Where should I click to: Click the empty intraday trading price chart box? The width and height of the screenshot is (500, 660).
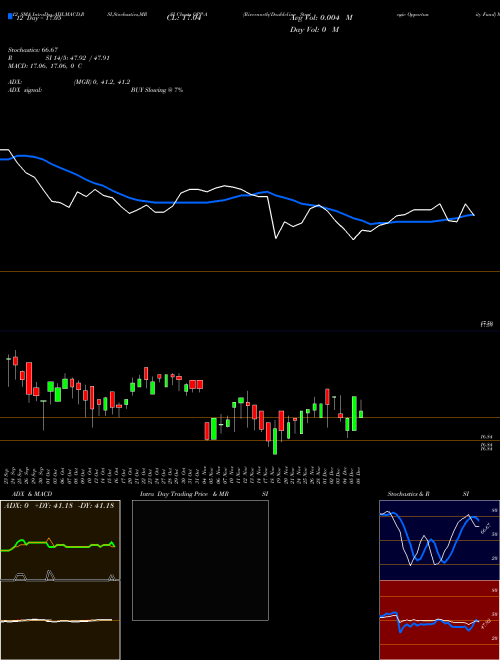200,560
